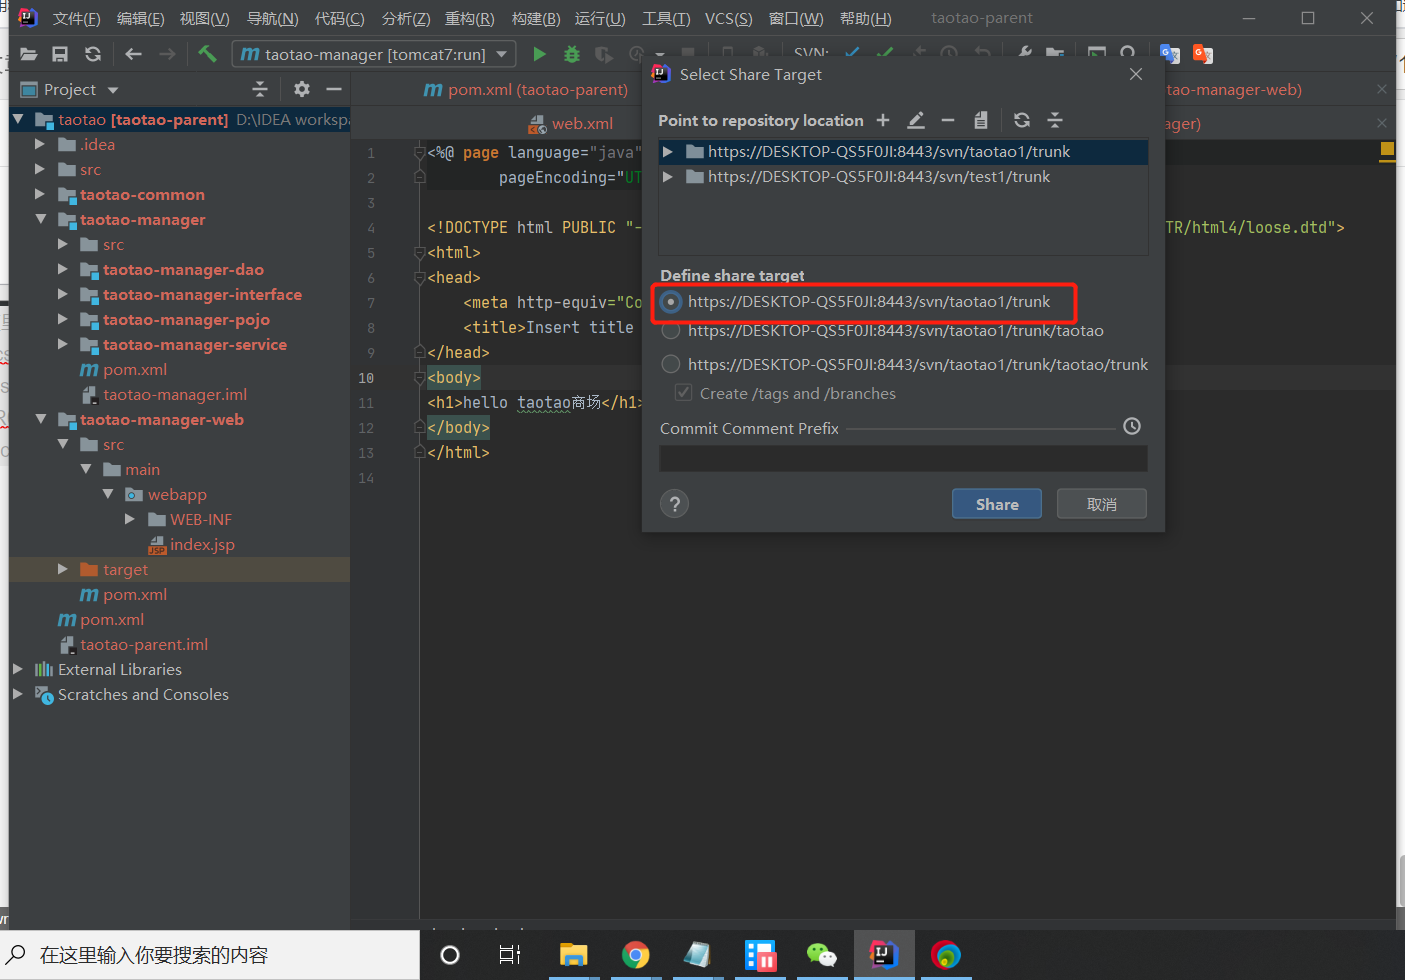Collapse all in the Project panel header
This screenshot has width=1405, height=980.
[260, 89]
